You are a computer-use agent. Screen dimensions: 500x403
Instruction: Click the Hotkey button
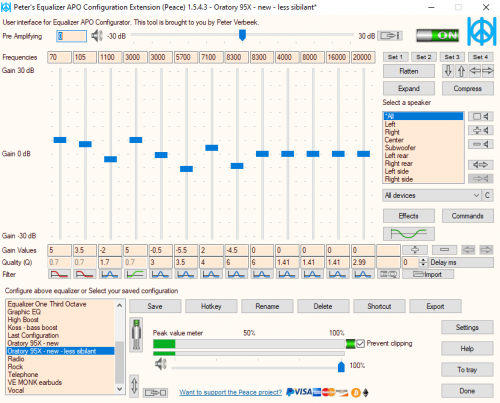tap(211, 306)
